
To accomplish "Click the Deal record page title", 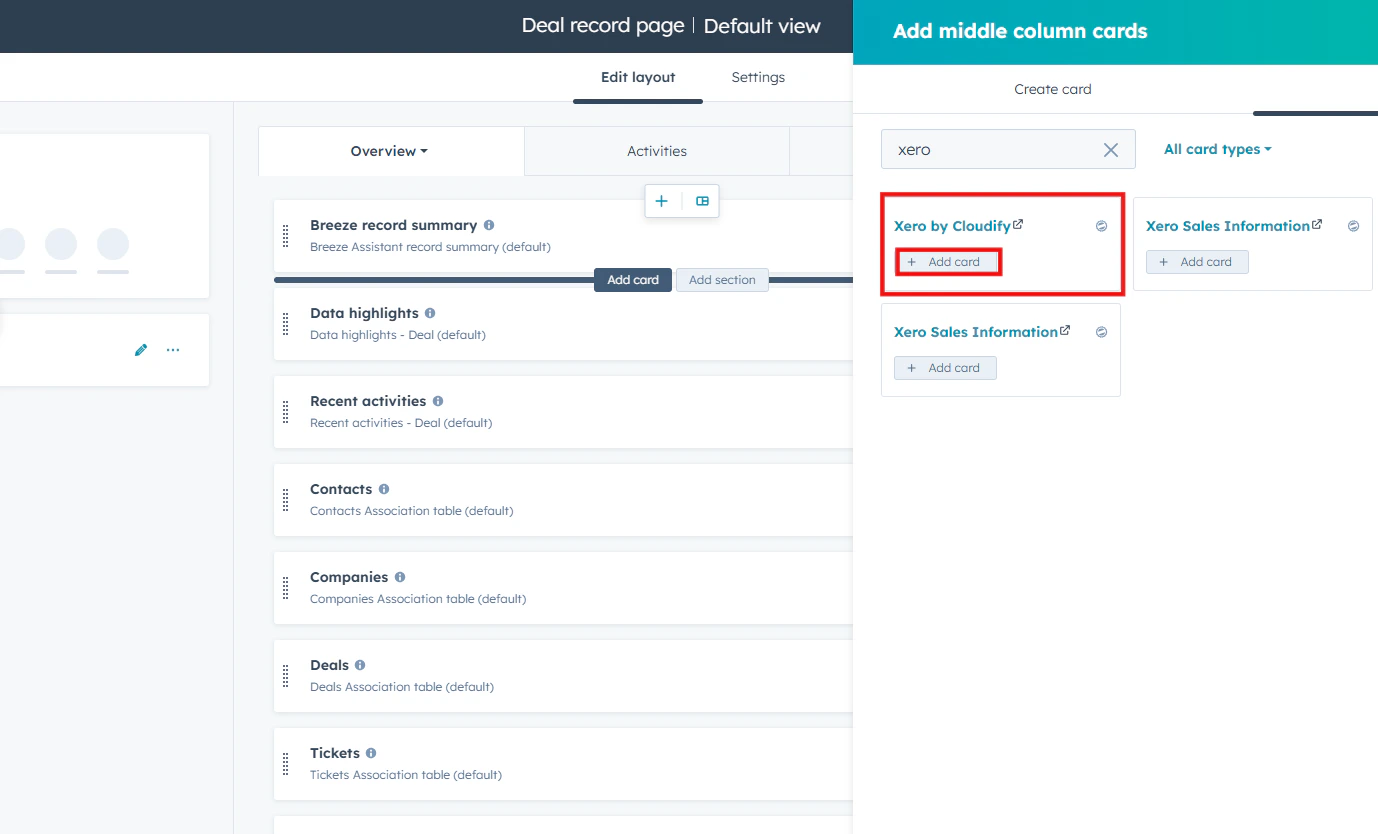I will point(603,26).
